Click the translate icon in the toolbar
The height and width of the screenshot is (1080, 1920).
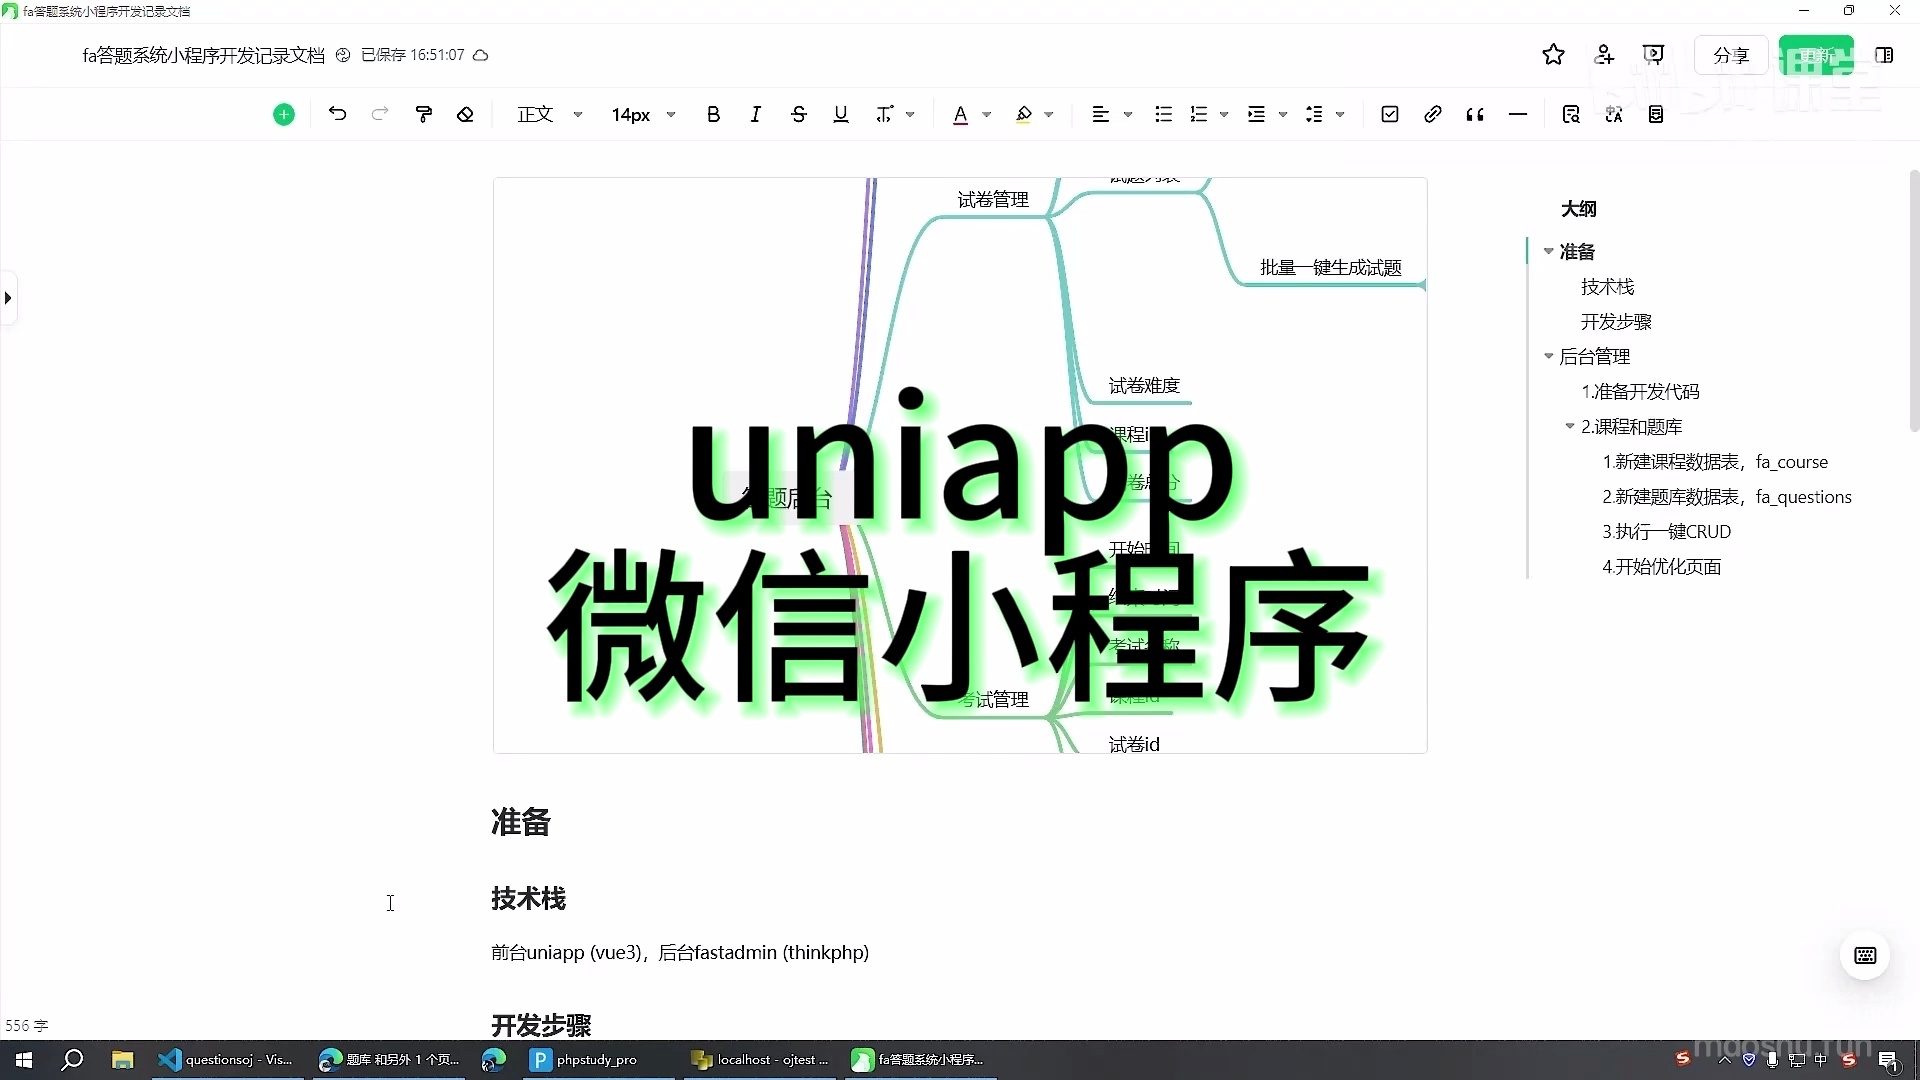[x=1614, y=114]
